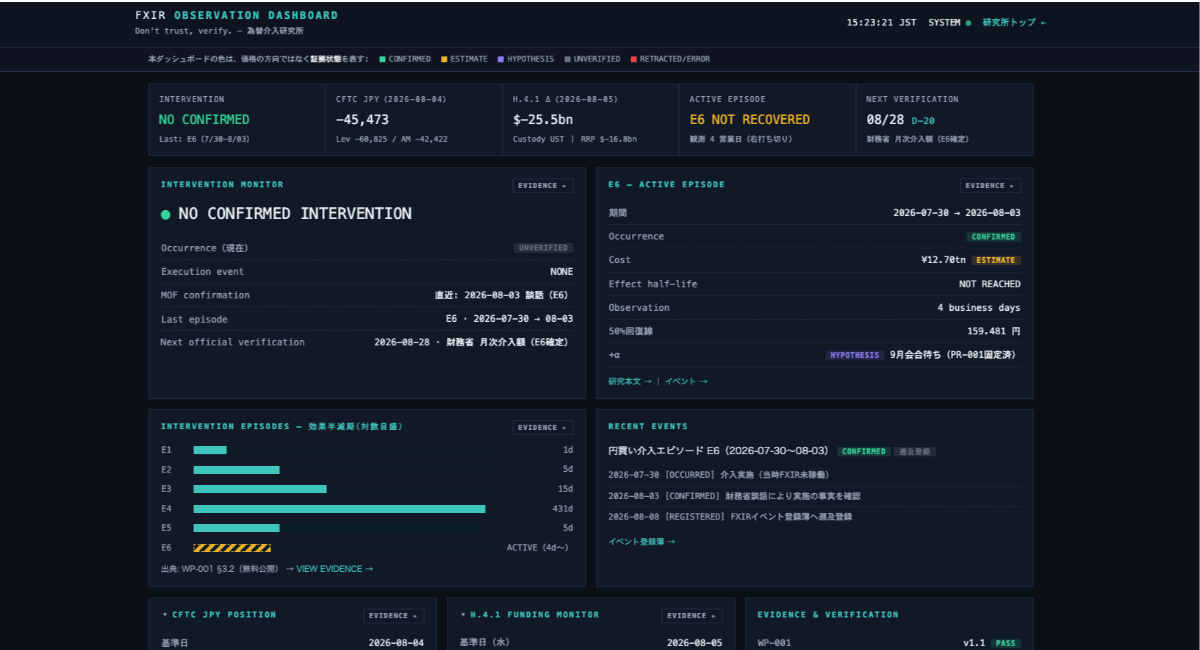This screenshot has height=650, width=1200.
Task: Click the PASS badge on WP-001 row
Action: pos(1007,643)
